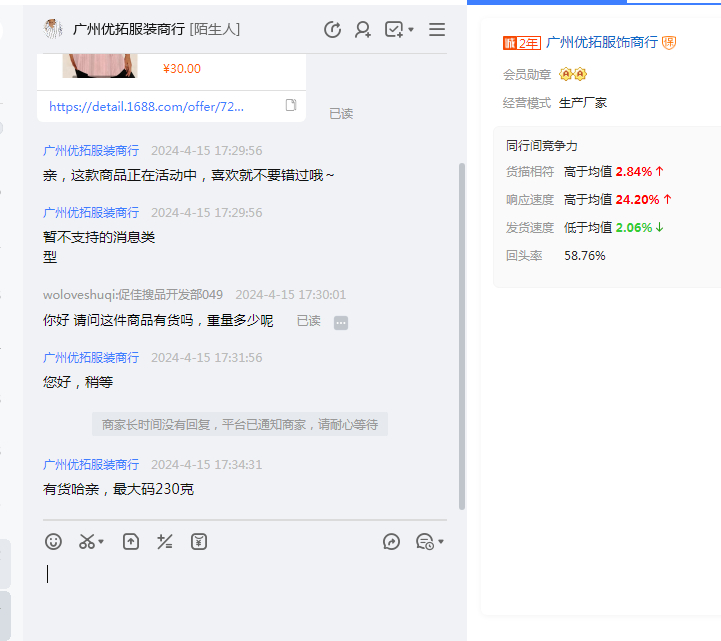Click chat title 广州优拓服装商行 [陌生人]

[156, 29]
